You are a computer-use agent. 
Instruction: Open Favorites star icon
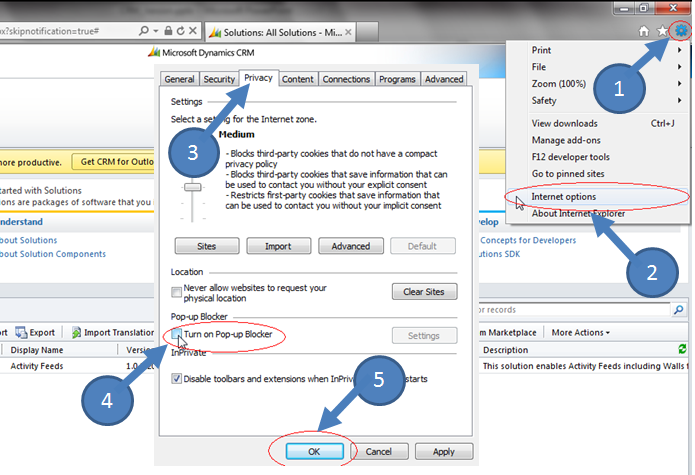pos(662,31)
